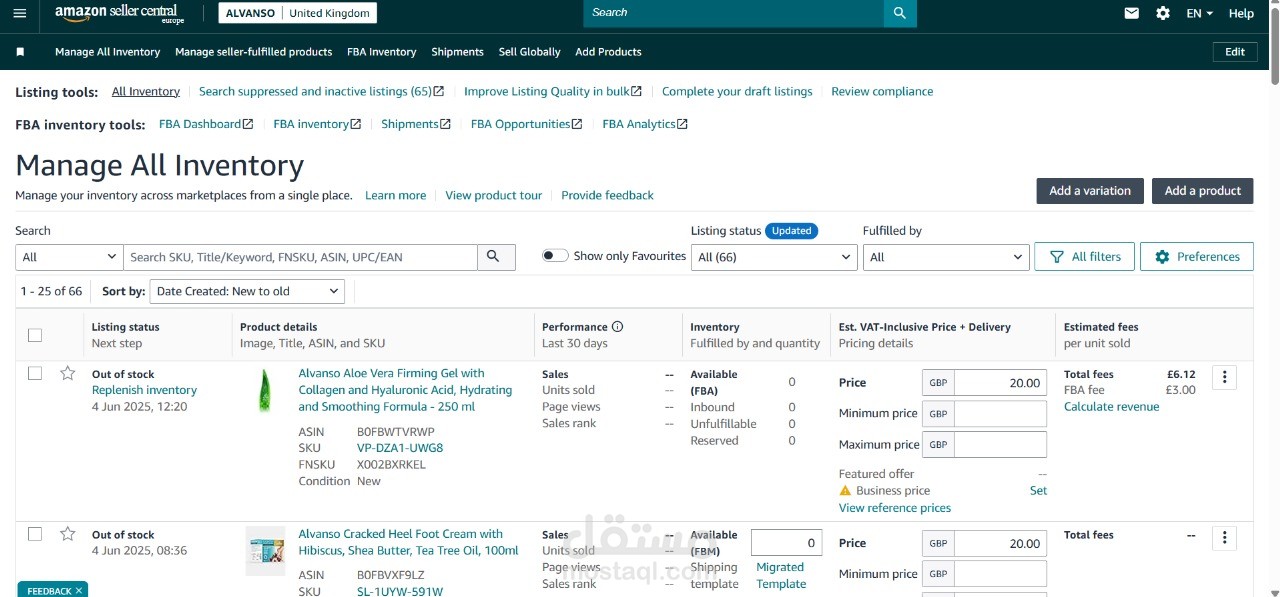Screen dimensions: 1280x597
Task: Open Shipments in top navigation
Action: [x=457, y=52]
